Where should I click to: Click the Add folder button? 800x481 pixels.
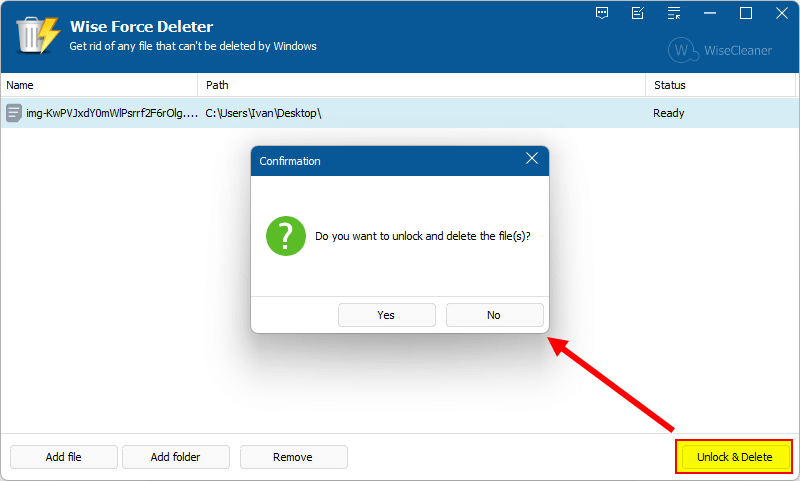point(176,457)
